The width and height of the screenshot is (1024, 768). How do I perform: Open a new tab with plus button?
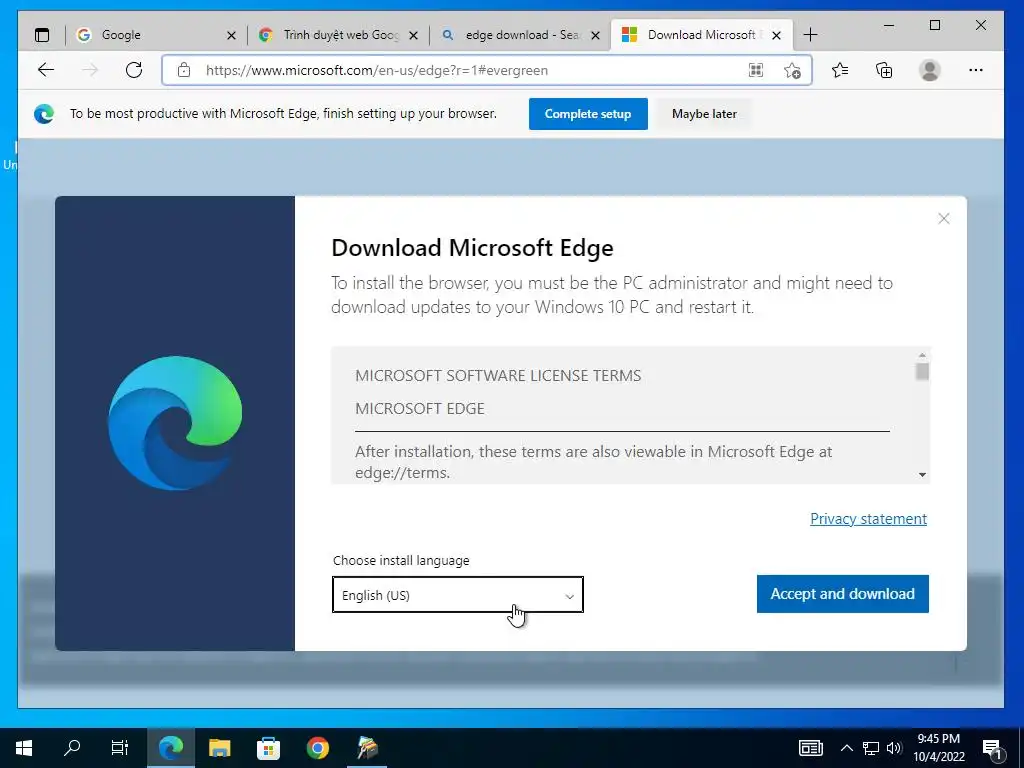[810, 35]
